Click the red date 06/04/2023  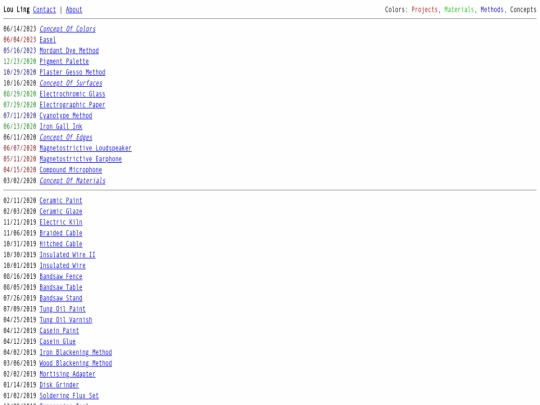coord(20,40)
